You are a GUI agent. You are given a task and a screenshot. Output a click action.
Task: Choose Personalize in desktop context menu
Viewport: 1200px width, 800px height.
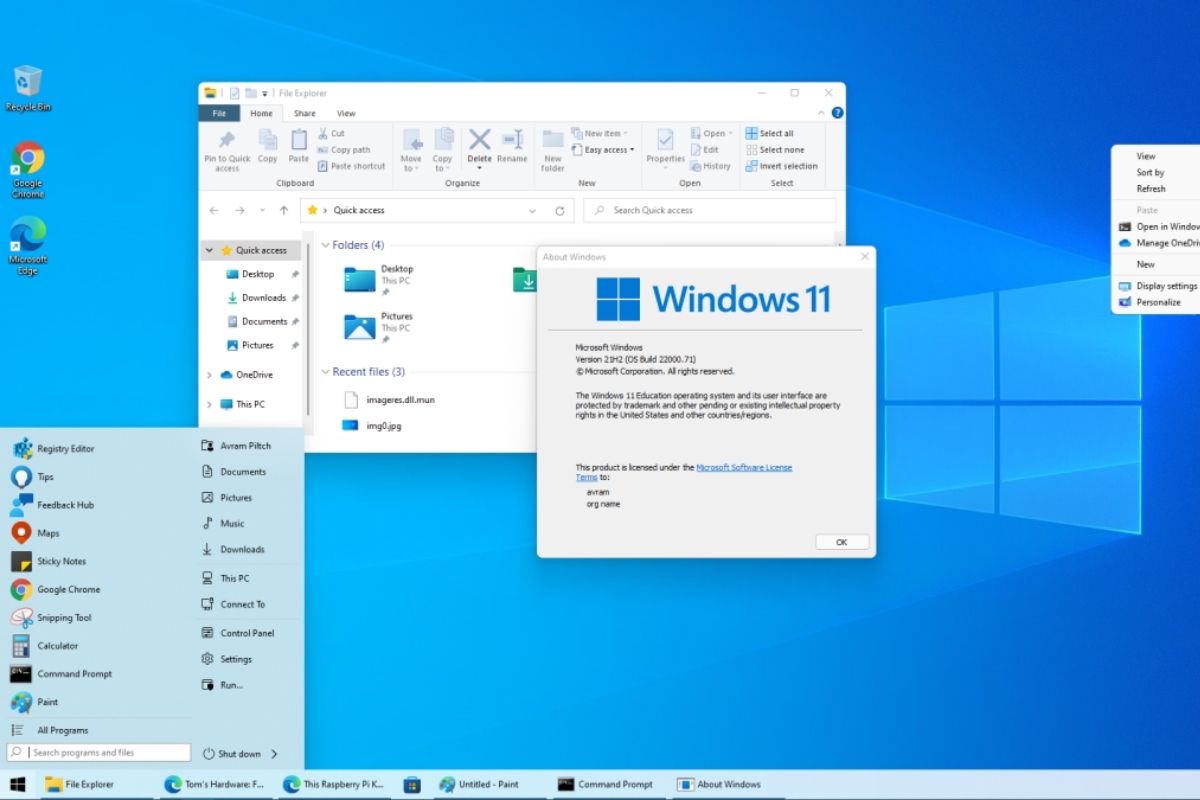coord(1156,302)
